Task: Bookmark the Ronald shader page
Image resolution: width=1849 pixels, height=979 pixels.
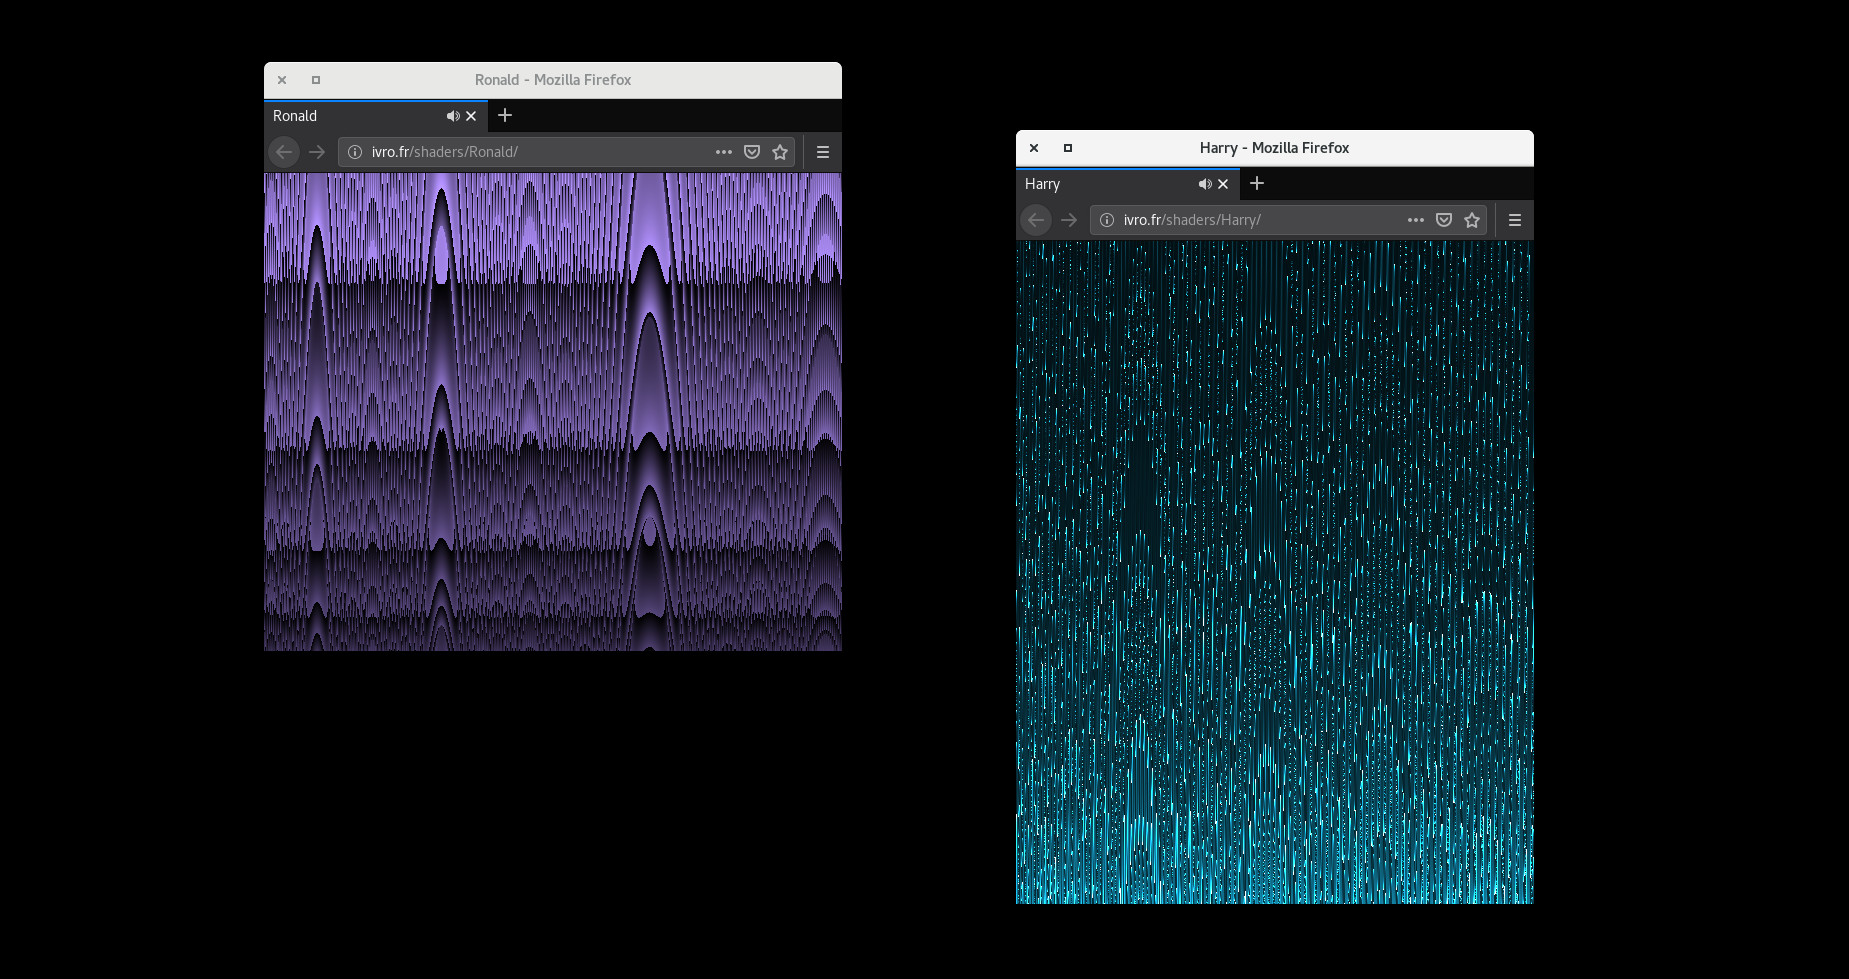Action: pyautogui.click(x=780, y=152)
